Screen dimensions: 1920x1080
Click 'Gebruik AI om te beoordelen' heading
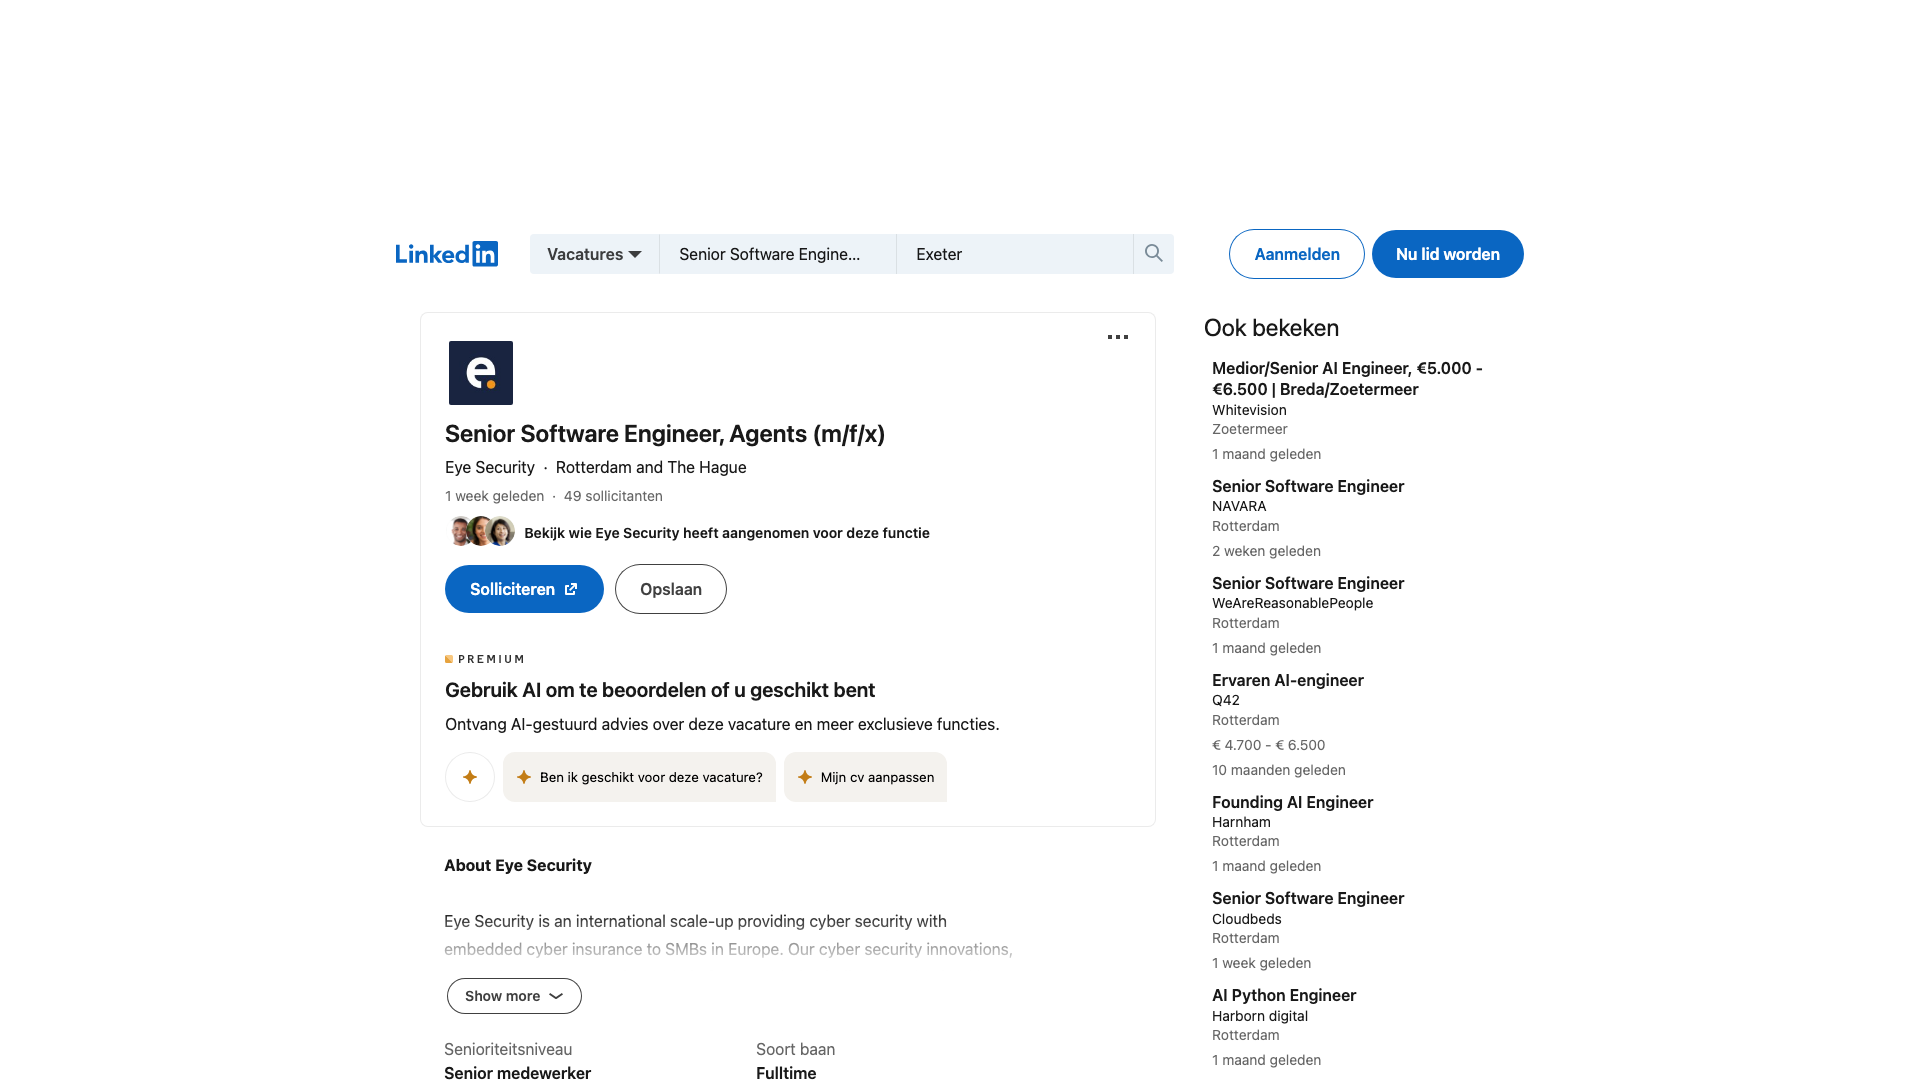point(660,690)
